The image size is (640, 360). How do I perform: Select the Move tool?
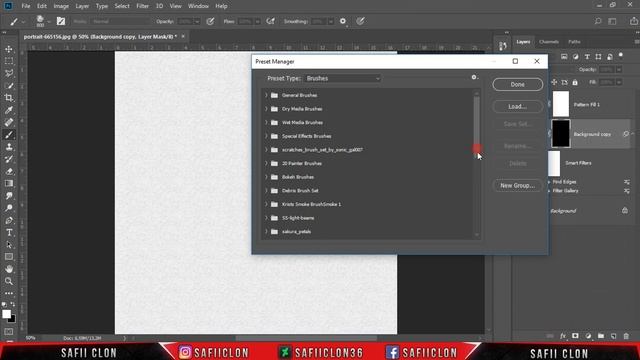click(9, 49)
